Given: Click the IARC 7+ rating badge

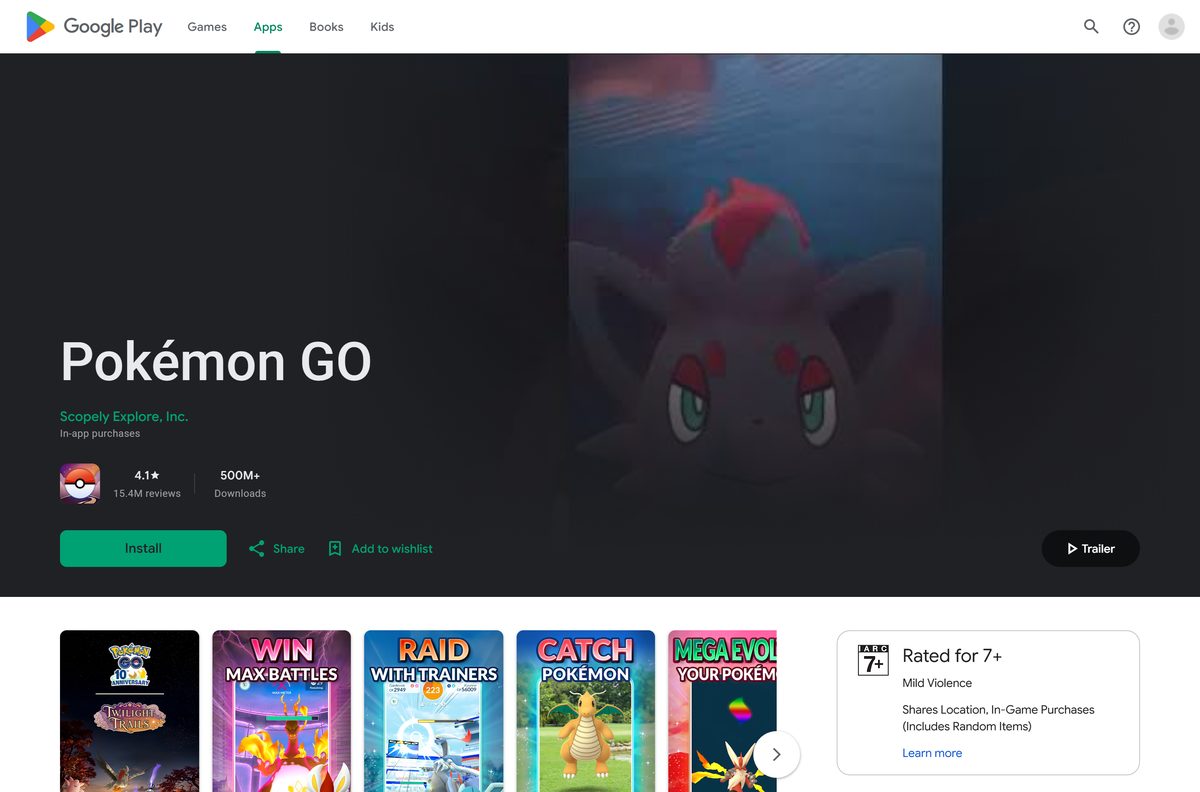Looking at the screenshot, I should pyautogui.click(x=873, y=660).
